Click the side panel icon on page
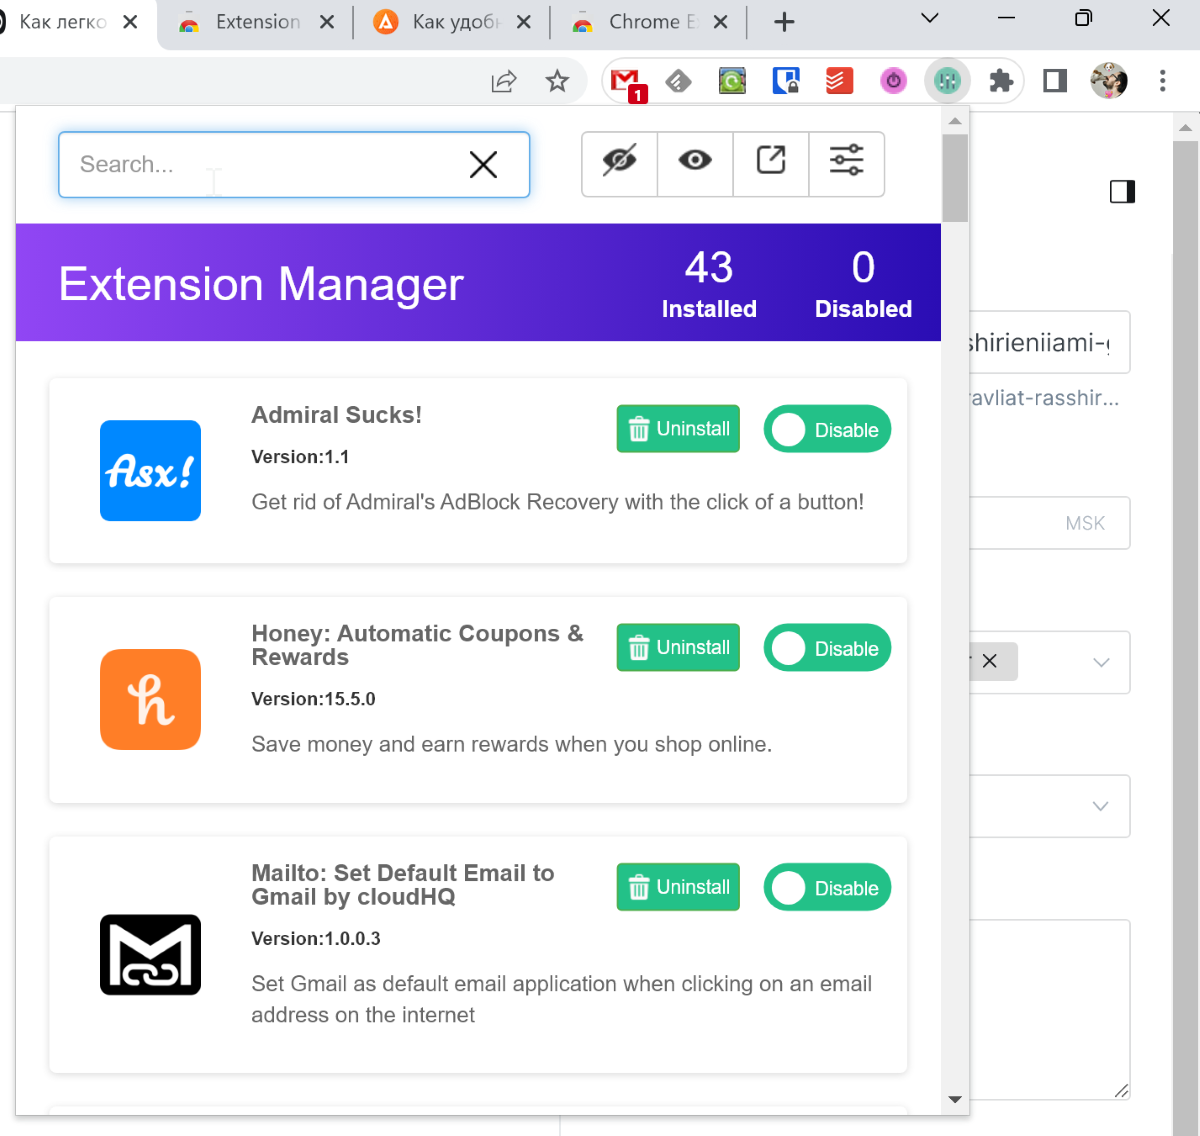Viewport: 1200px width, 1136px height. point(1122,192)
